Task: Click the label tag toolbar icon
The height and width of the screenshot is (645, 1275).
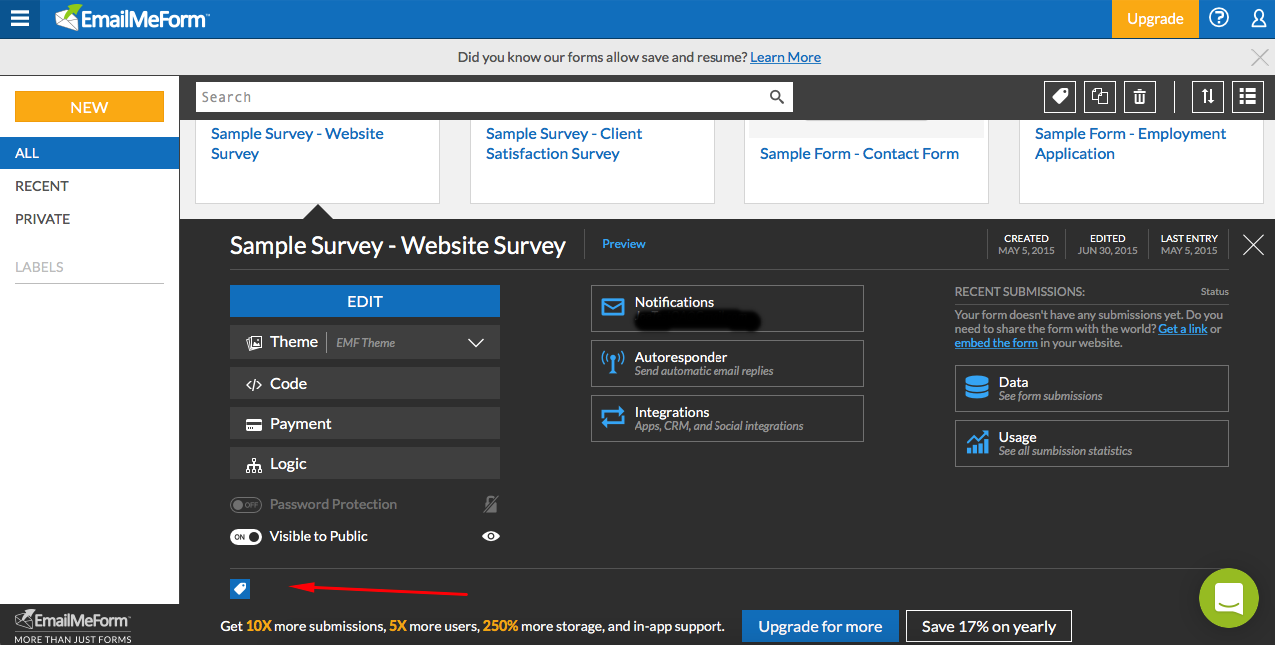Action: (x=1060, y=96)
